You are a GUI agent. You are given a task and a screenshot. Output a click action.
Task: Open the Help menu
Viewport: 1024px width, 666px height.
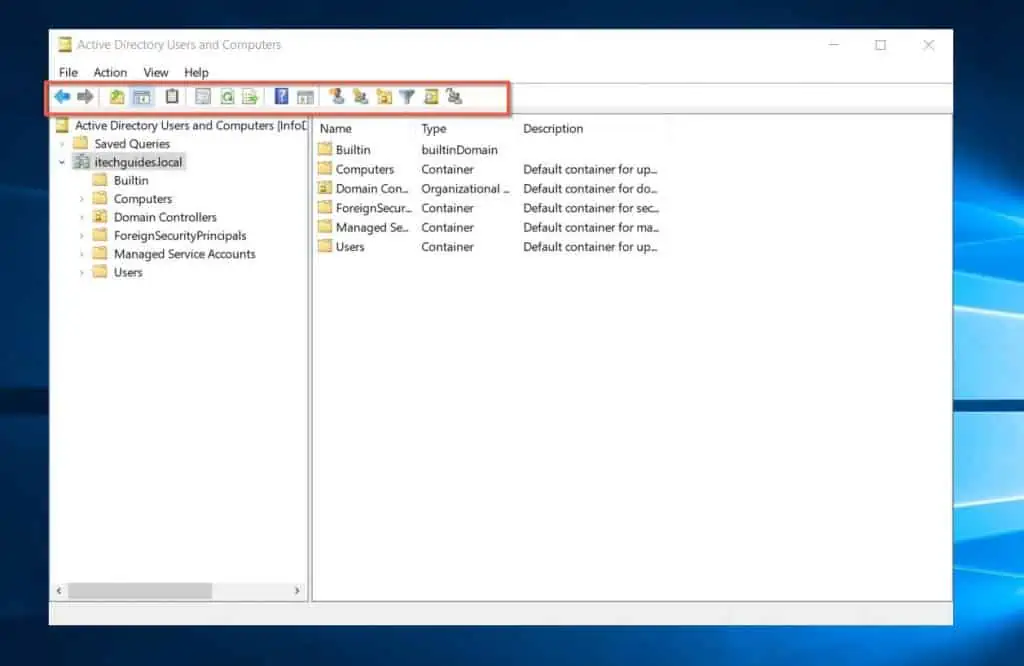click(x=196, y=72)
